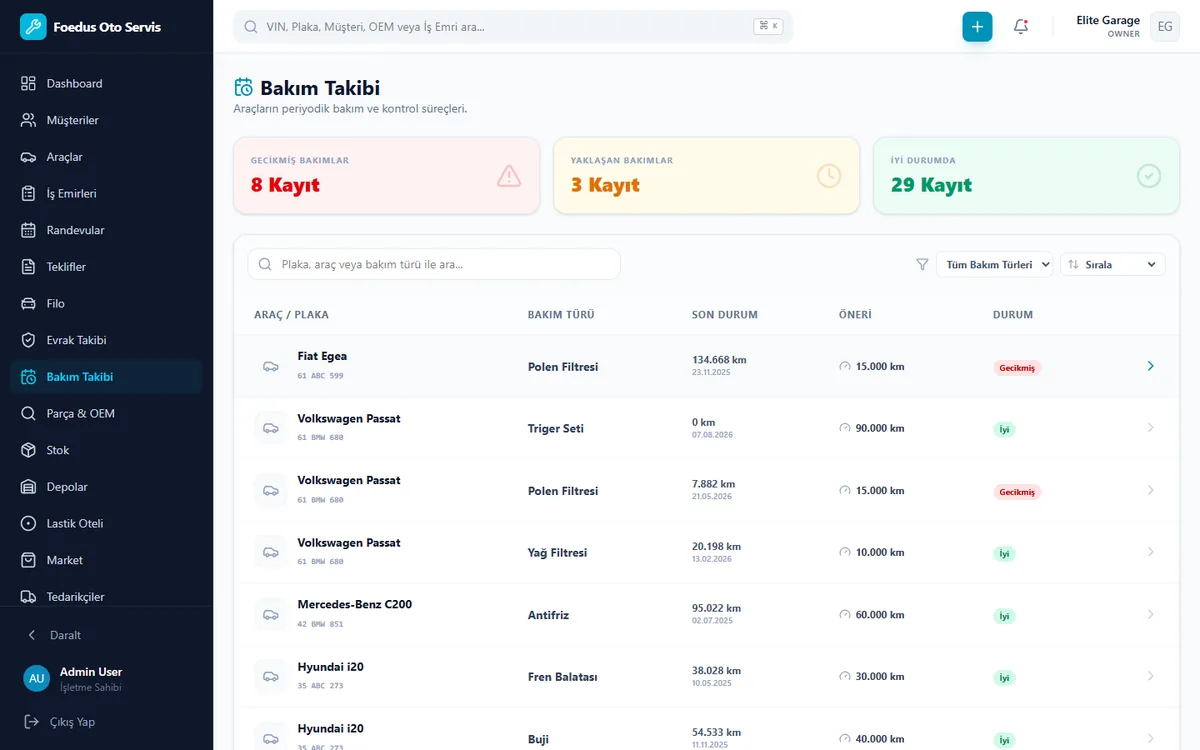The image size is (1200, 750).
Task: Open notifications bell icon
Action: tap(1021, 27)
